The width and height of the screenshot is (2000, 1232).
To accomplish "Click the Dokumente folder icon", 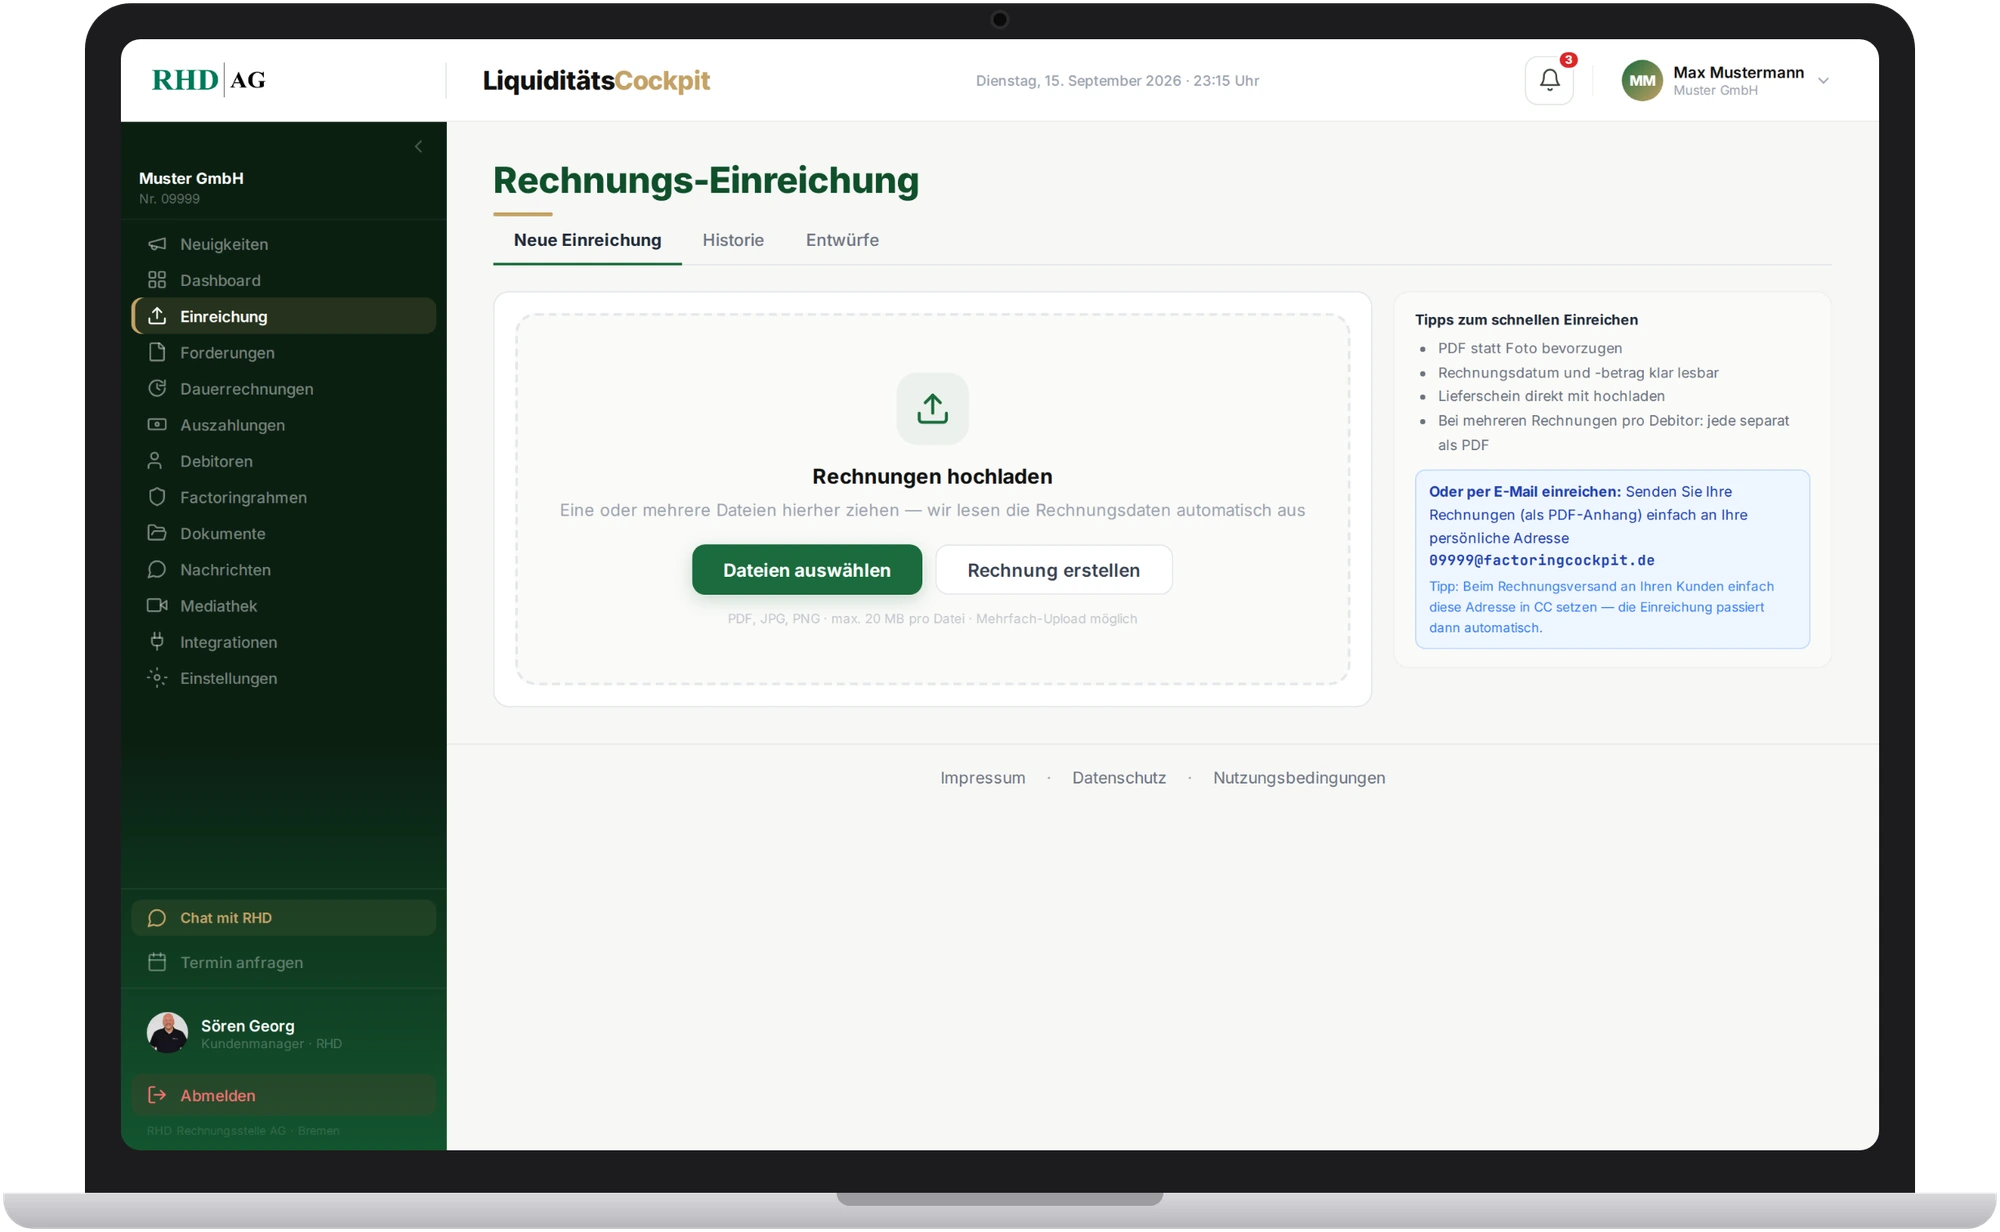I will tap(157, 533).
